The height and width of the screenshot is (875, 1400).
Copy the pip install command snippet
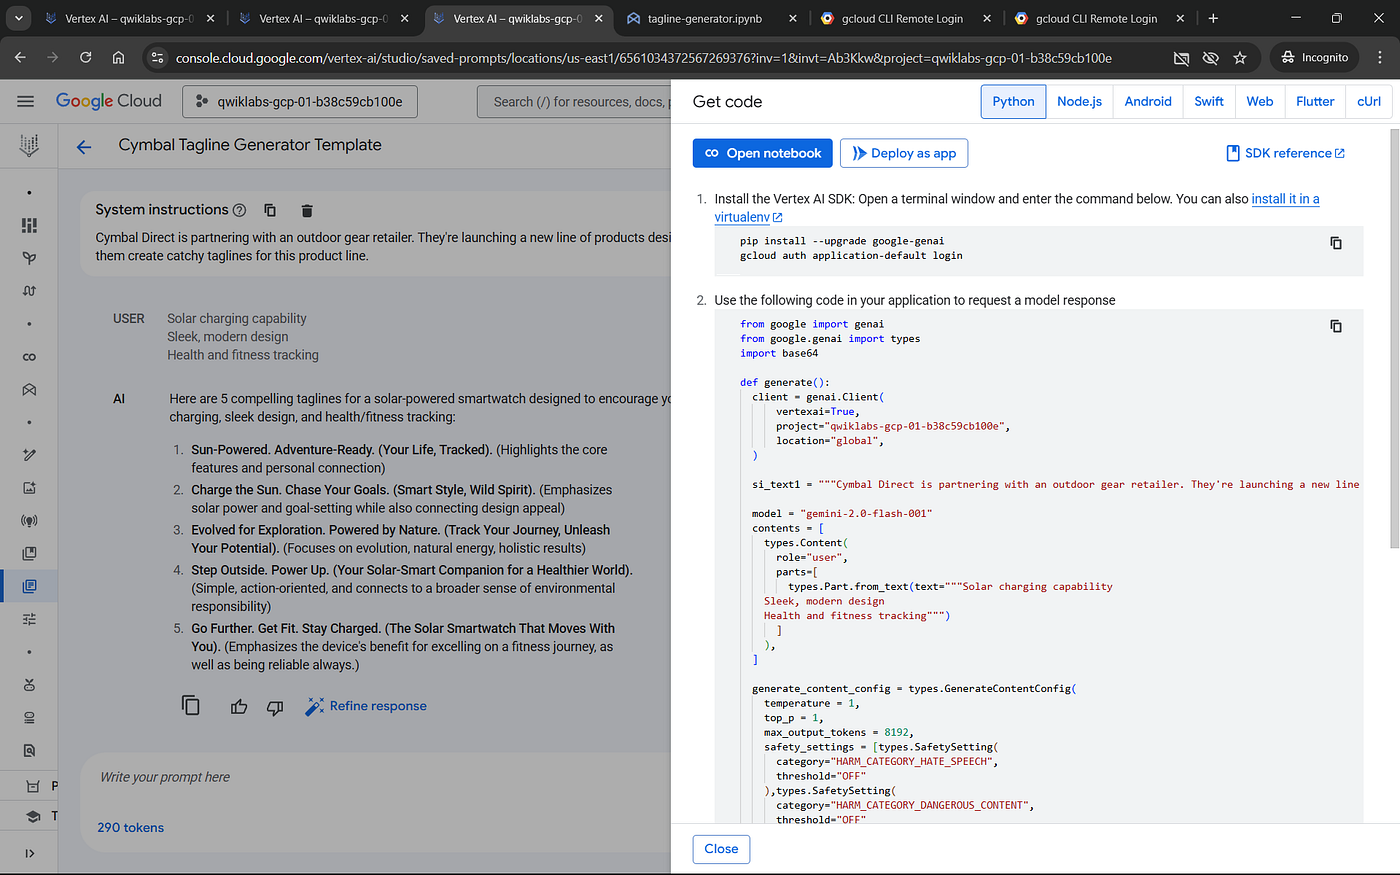(1336, 243)
